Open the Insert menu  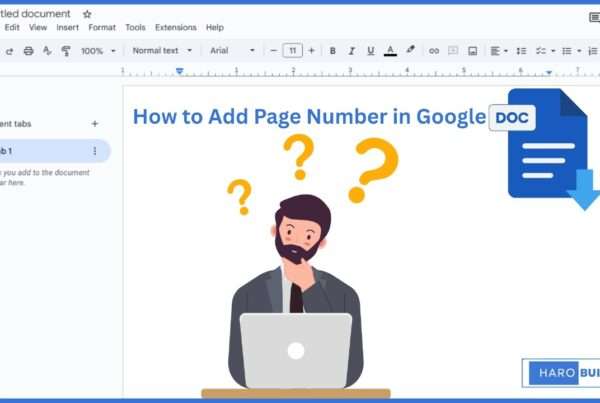click(67, 28)
